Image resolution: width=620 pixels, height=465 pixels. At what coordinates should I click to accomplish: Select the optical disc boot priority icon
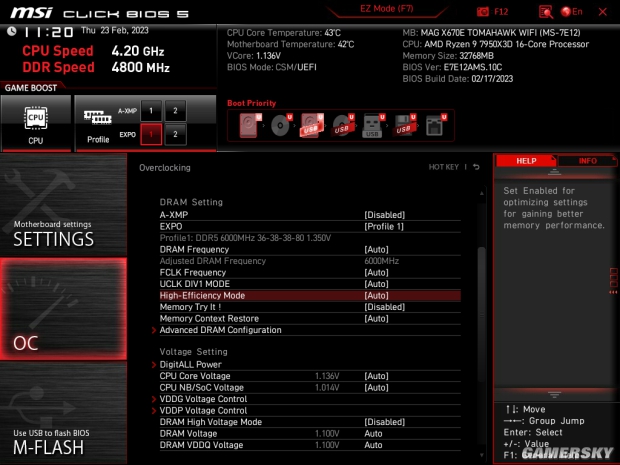(281, 125)
